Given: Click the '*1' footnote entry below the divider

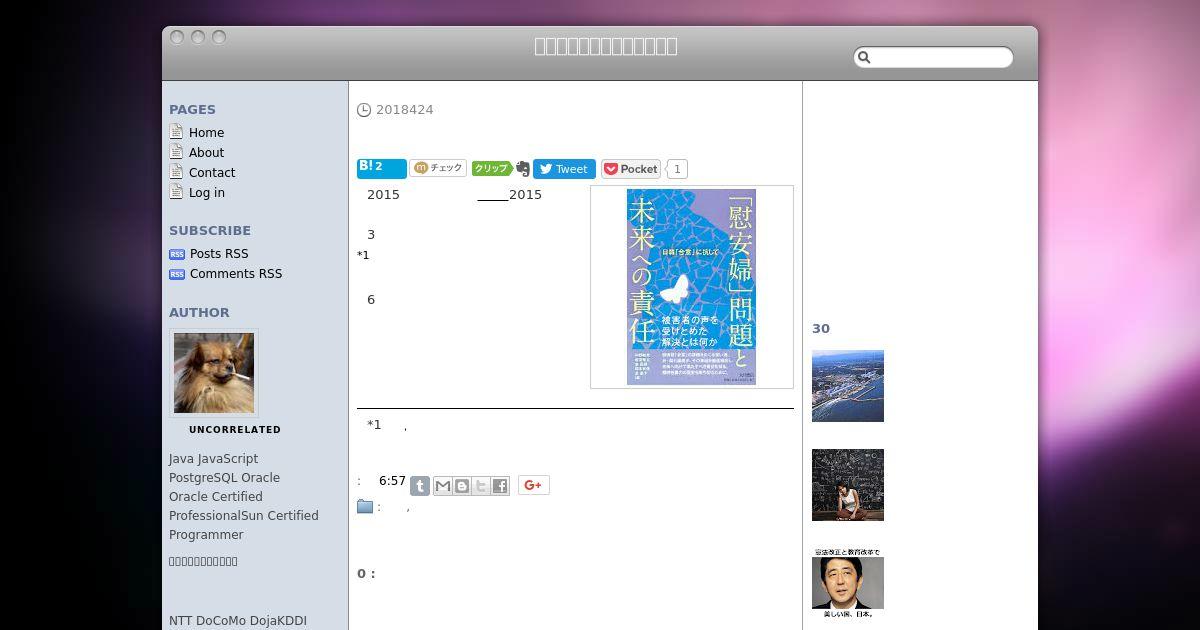Looking at the screenshot, I should [374, 425].
